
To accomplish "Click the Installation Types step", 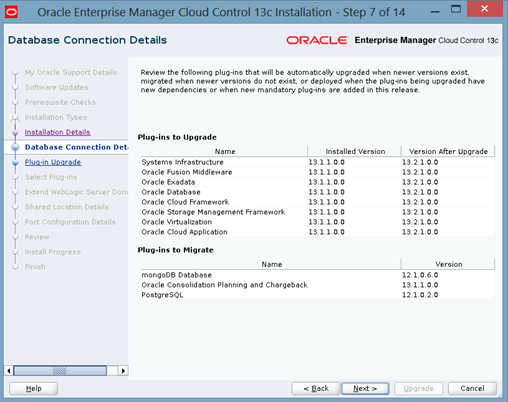I will 56,117.
